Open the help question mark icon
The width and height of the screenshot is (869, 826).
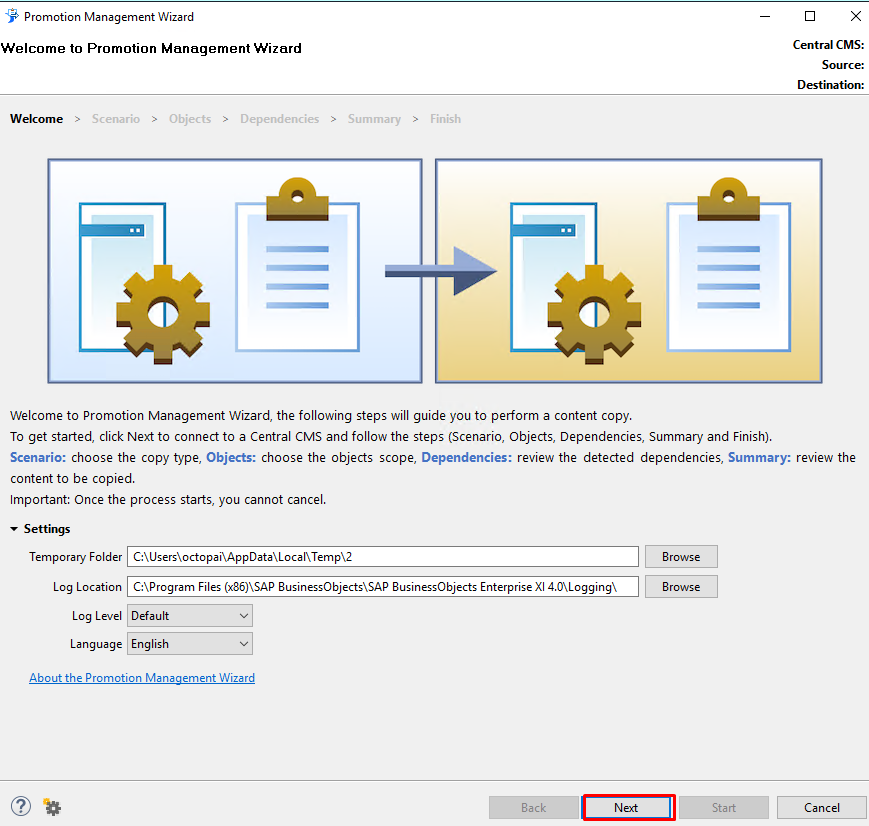[21, 807]
